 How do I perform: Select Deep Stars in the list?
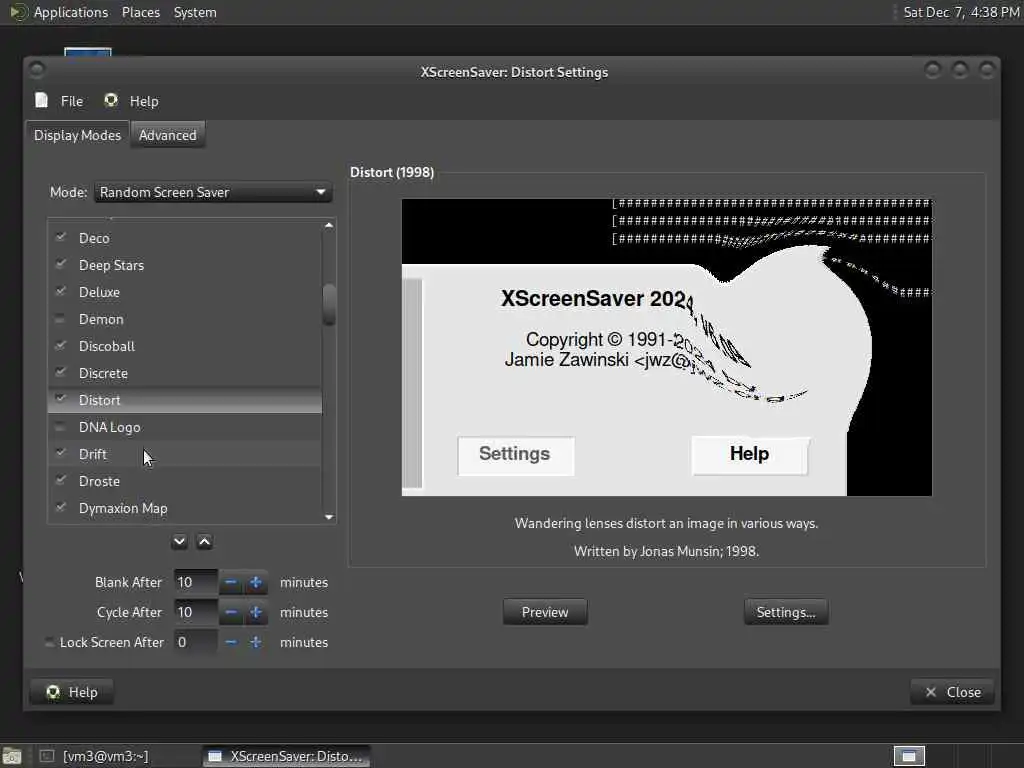pos(185,265)
